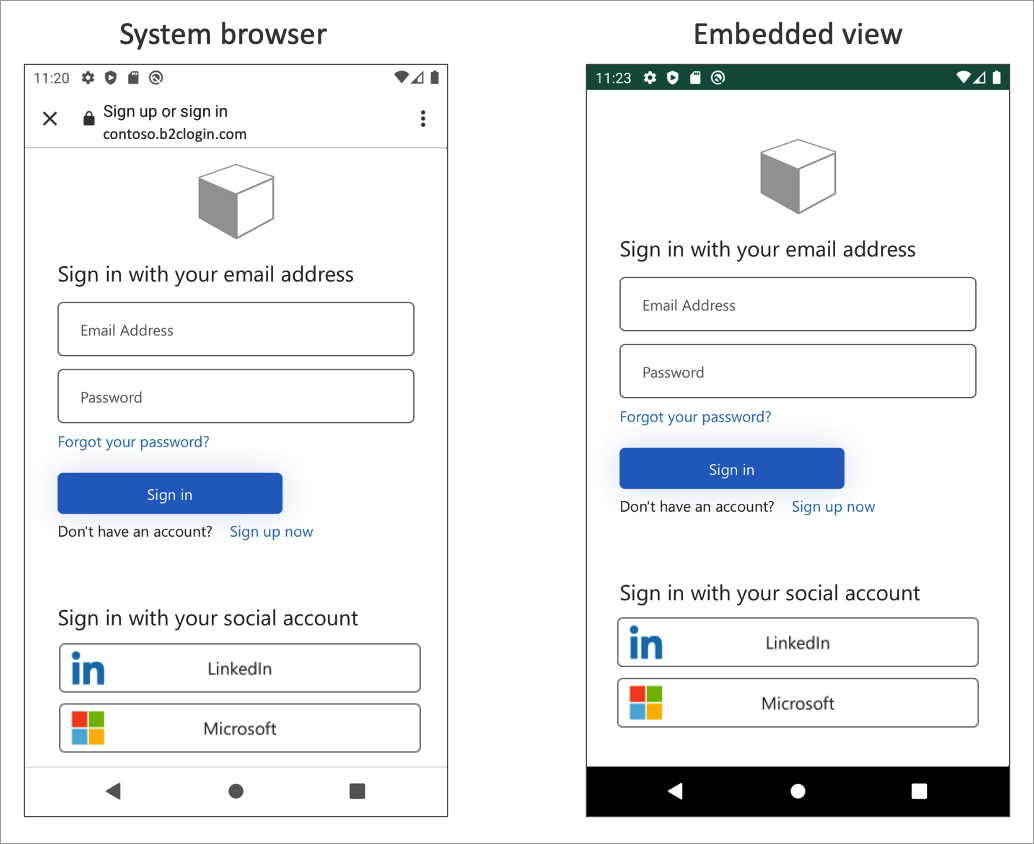Open the browser overflow three-dot menu

pyautogui.click(x=423, y=118)
